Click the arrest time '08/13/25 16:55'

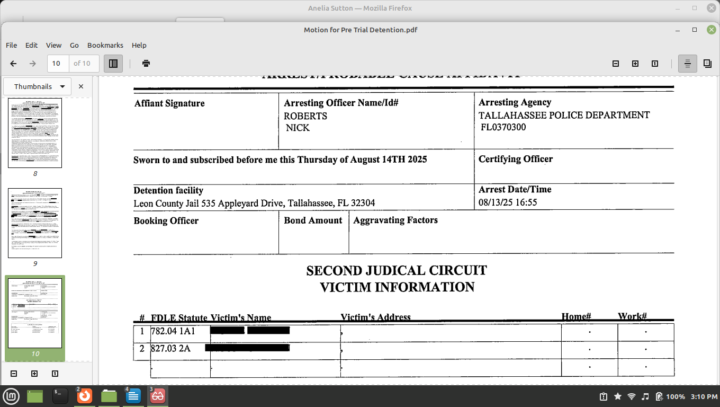pos(507,202)
